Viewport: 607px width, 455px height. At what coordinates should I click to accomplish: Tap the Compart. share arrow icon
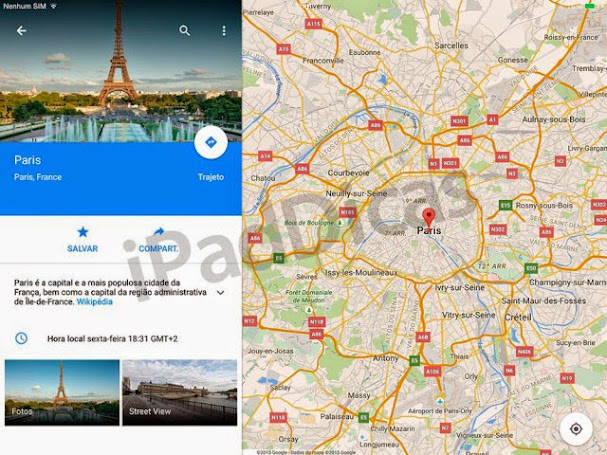click(x=159, y=232)
